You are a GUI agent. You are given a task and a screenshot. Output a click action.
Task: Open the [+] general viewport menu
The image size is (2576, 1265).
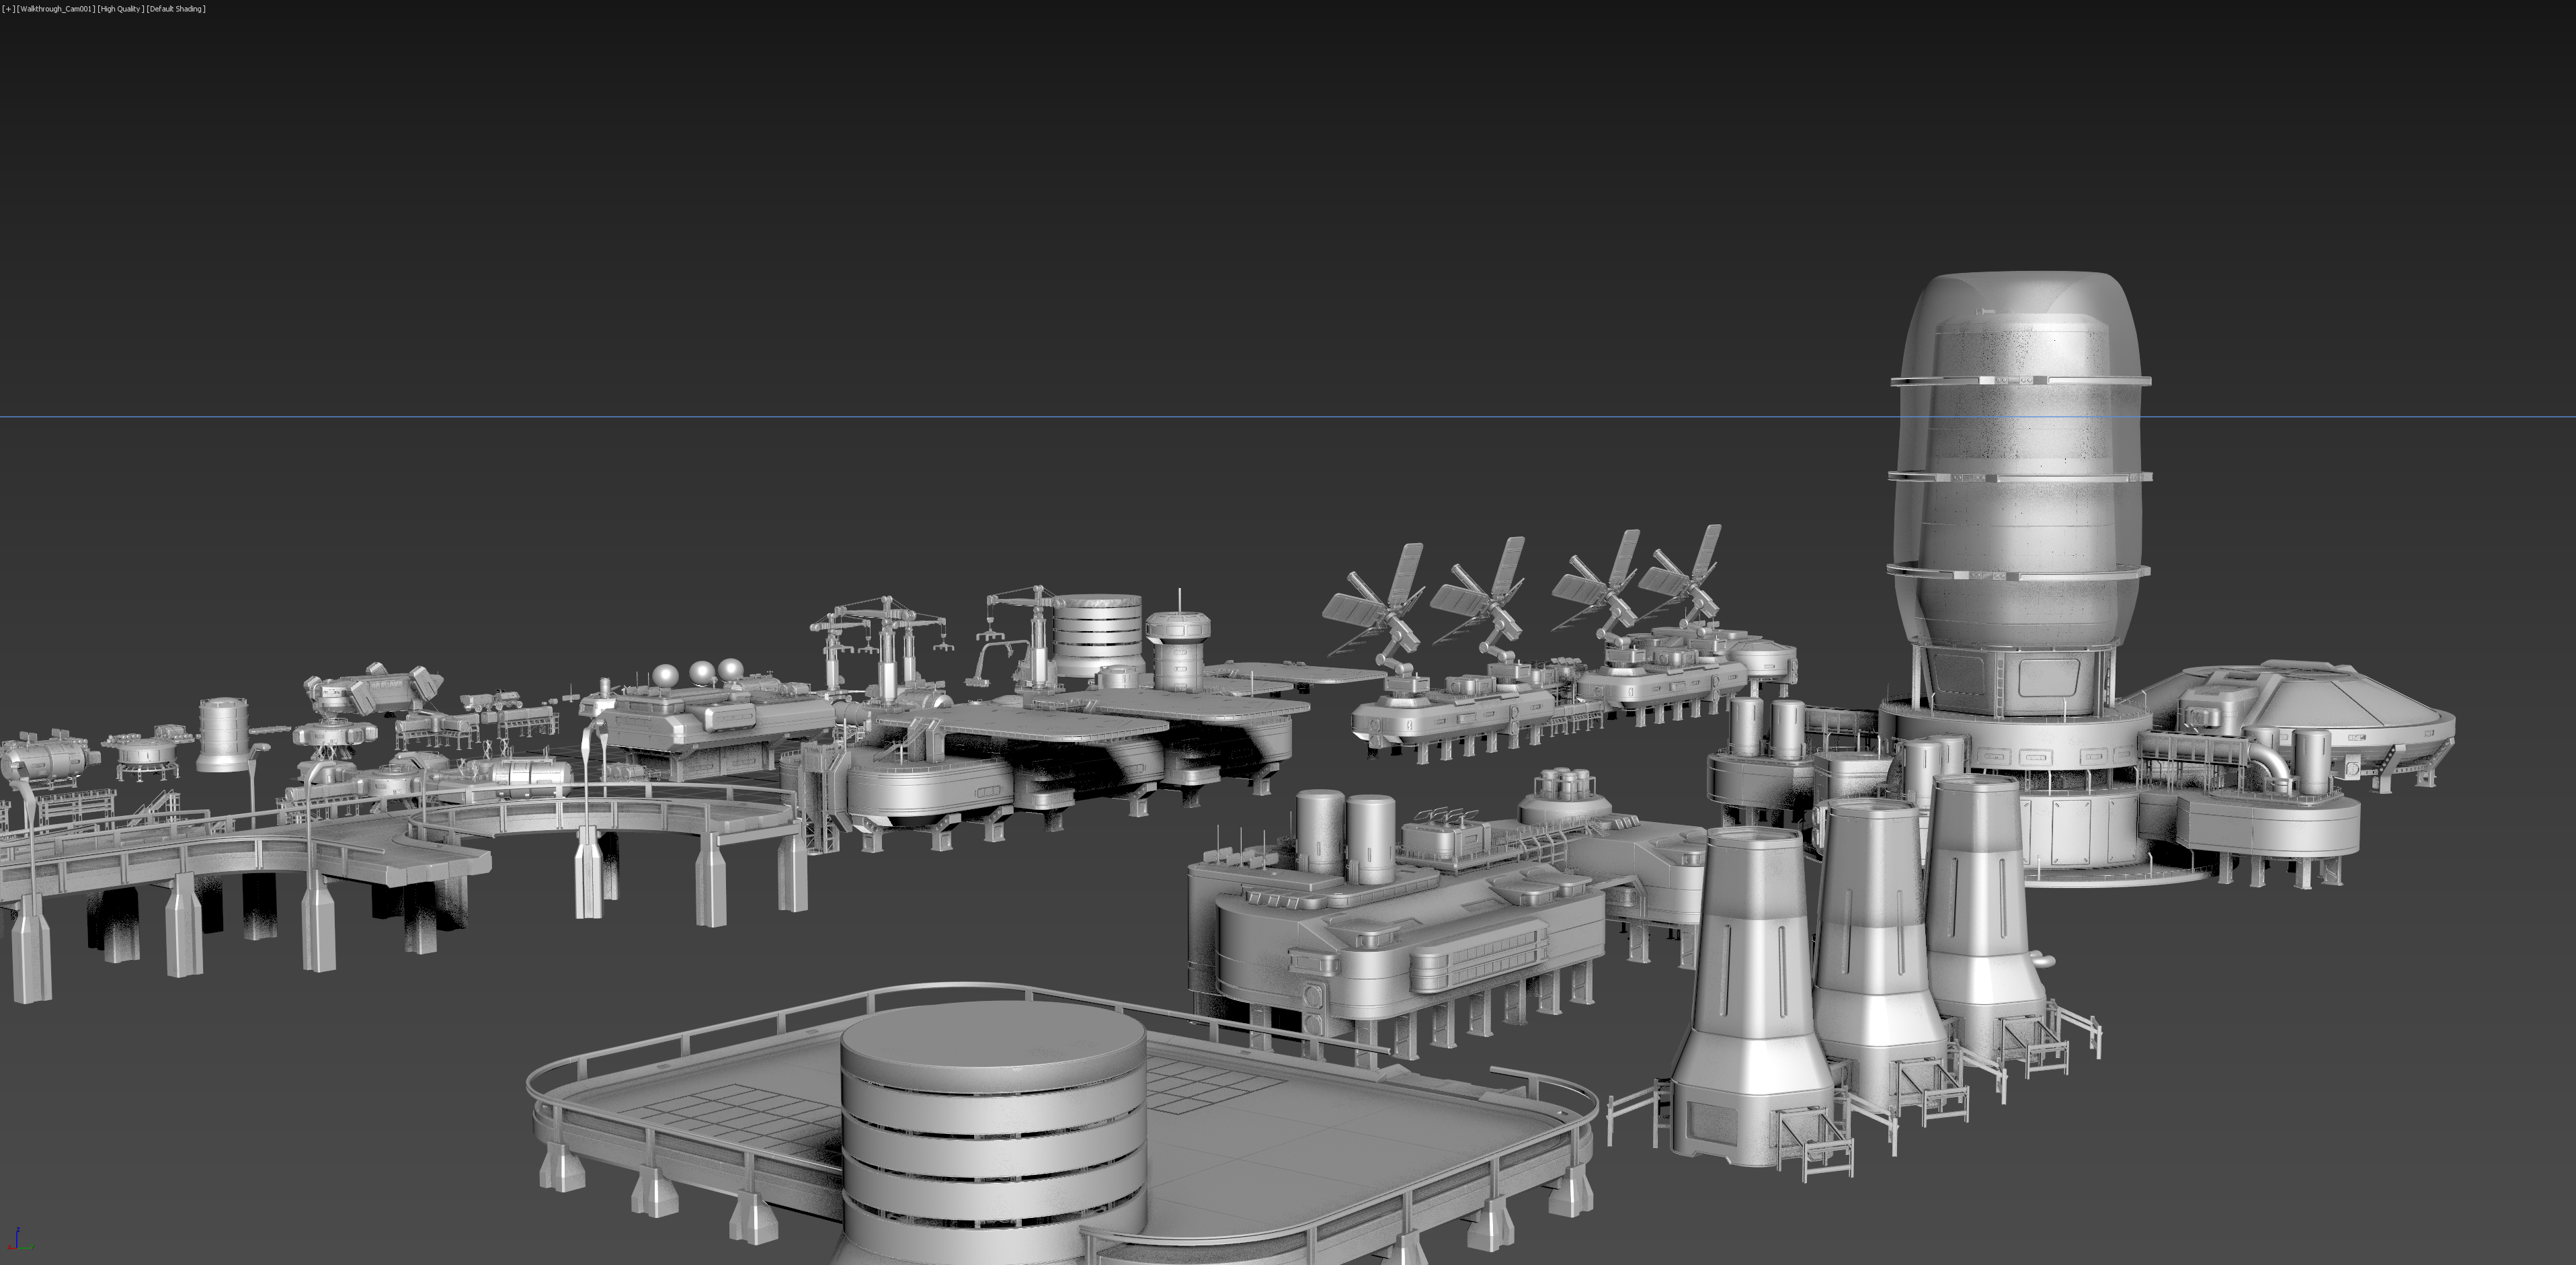pyautogui.click(x=8, y=9)
